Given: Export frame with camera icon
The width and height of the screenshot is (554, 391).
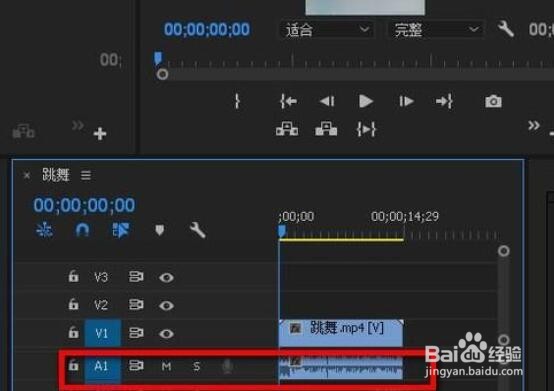Looking at the screenshot, I should [493, 102].
